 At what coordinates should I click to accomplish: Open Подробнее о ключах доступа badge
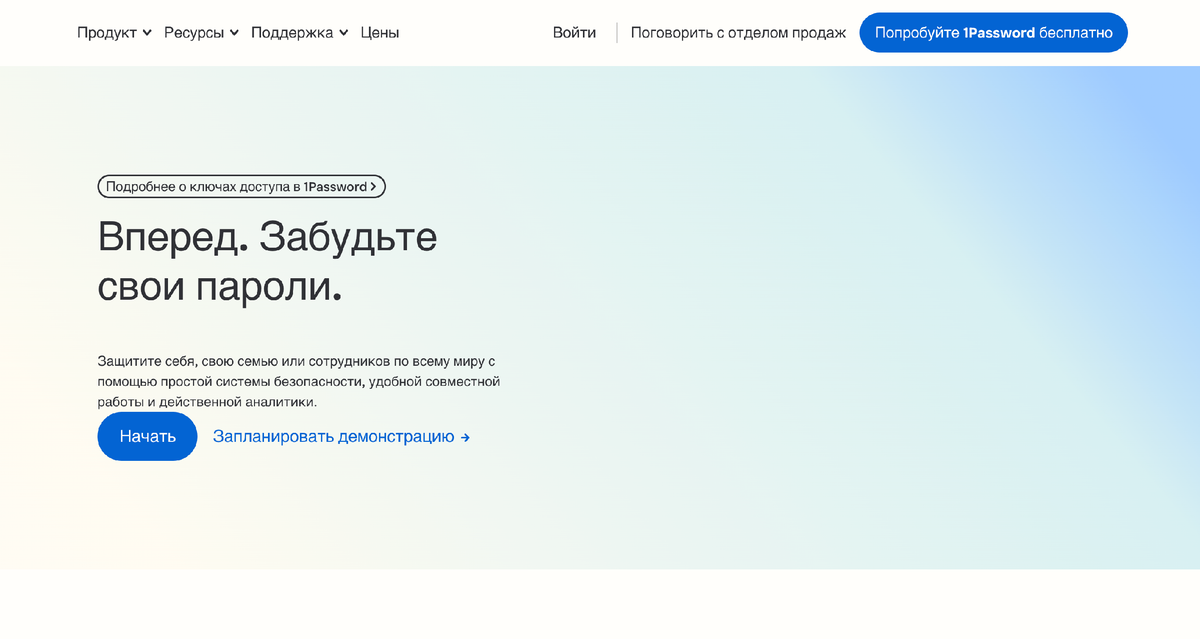241,186
